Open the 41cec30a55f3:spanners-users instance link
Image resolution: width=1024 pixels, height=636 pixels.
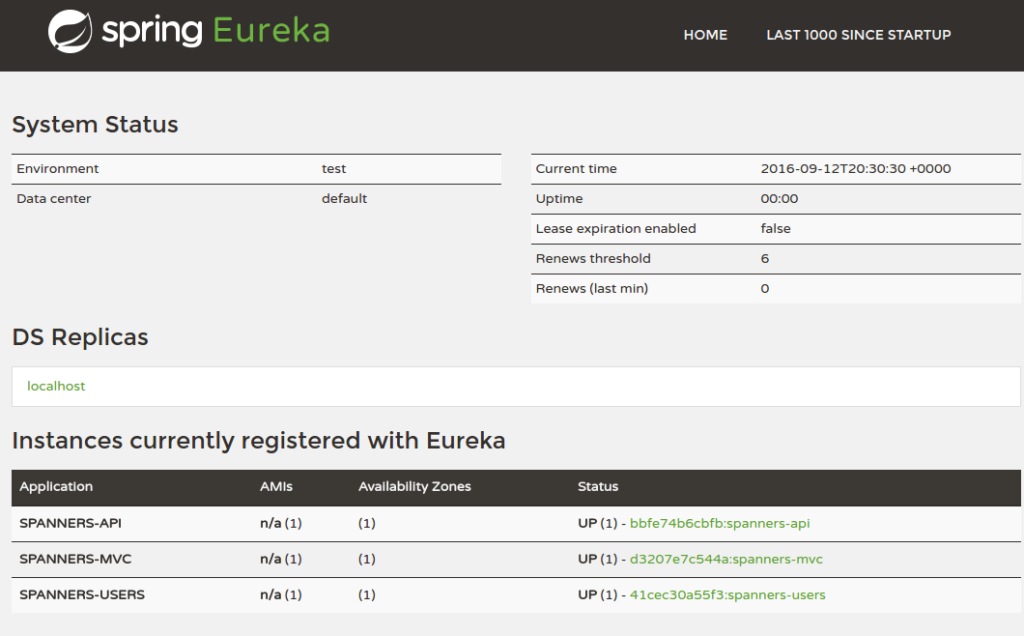(x=727, y=595)
